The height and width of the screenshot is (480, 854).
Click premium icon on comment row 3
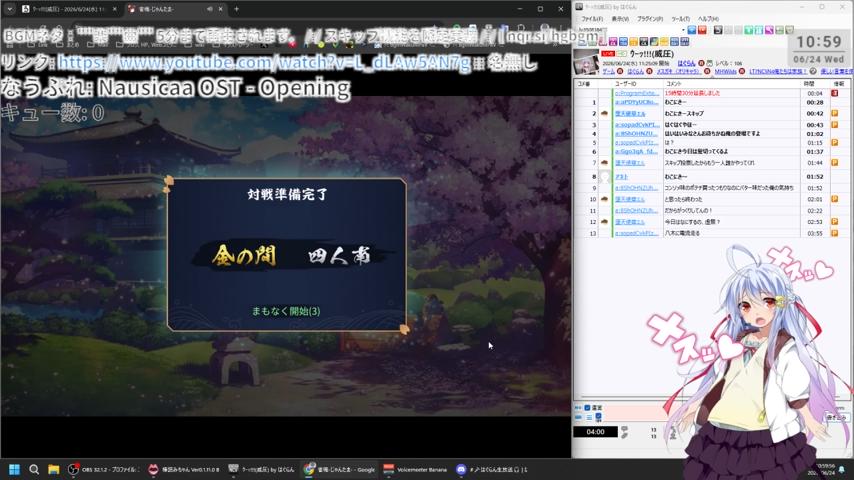coord(834,125)
